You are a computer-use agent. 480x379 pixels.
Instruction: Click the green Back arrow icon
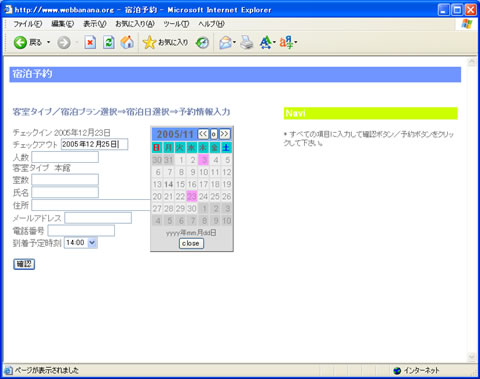point(20,43)
